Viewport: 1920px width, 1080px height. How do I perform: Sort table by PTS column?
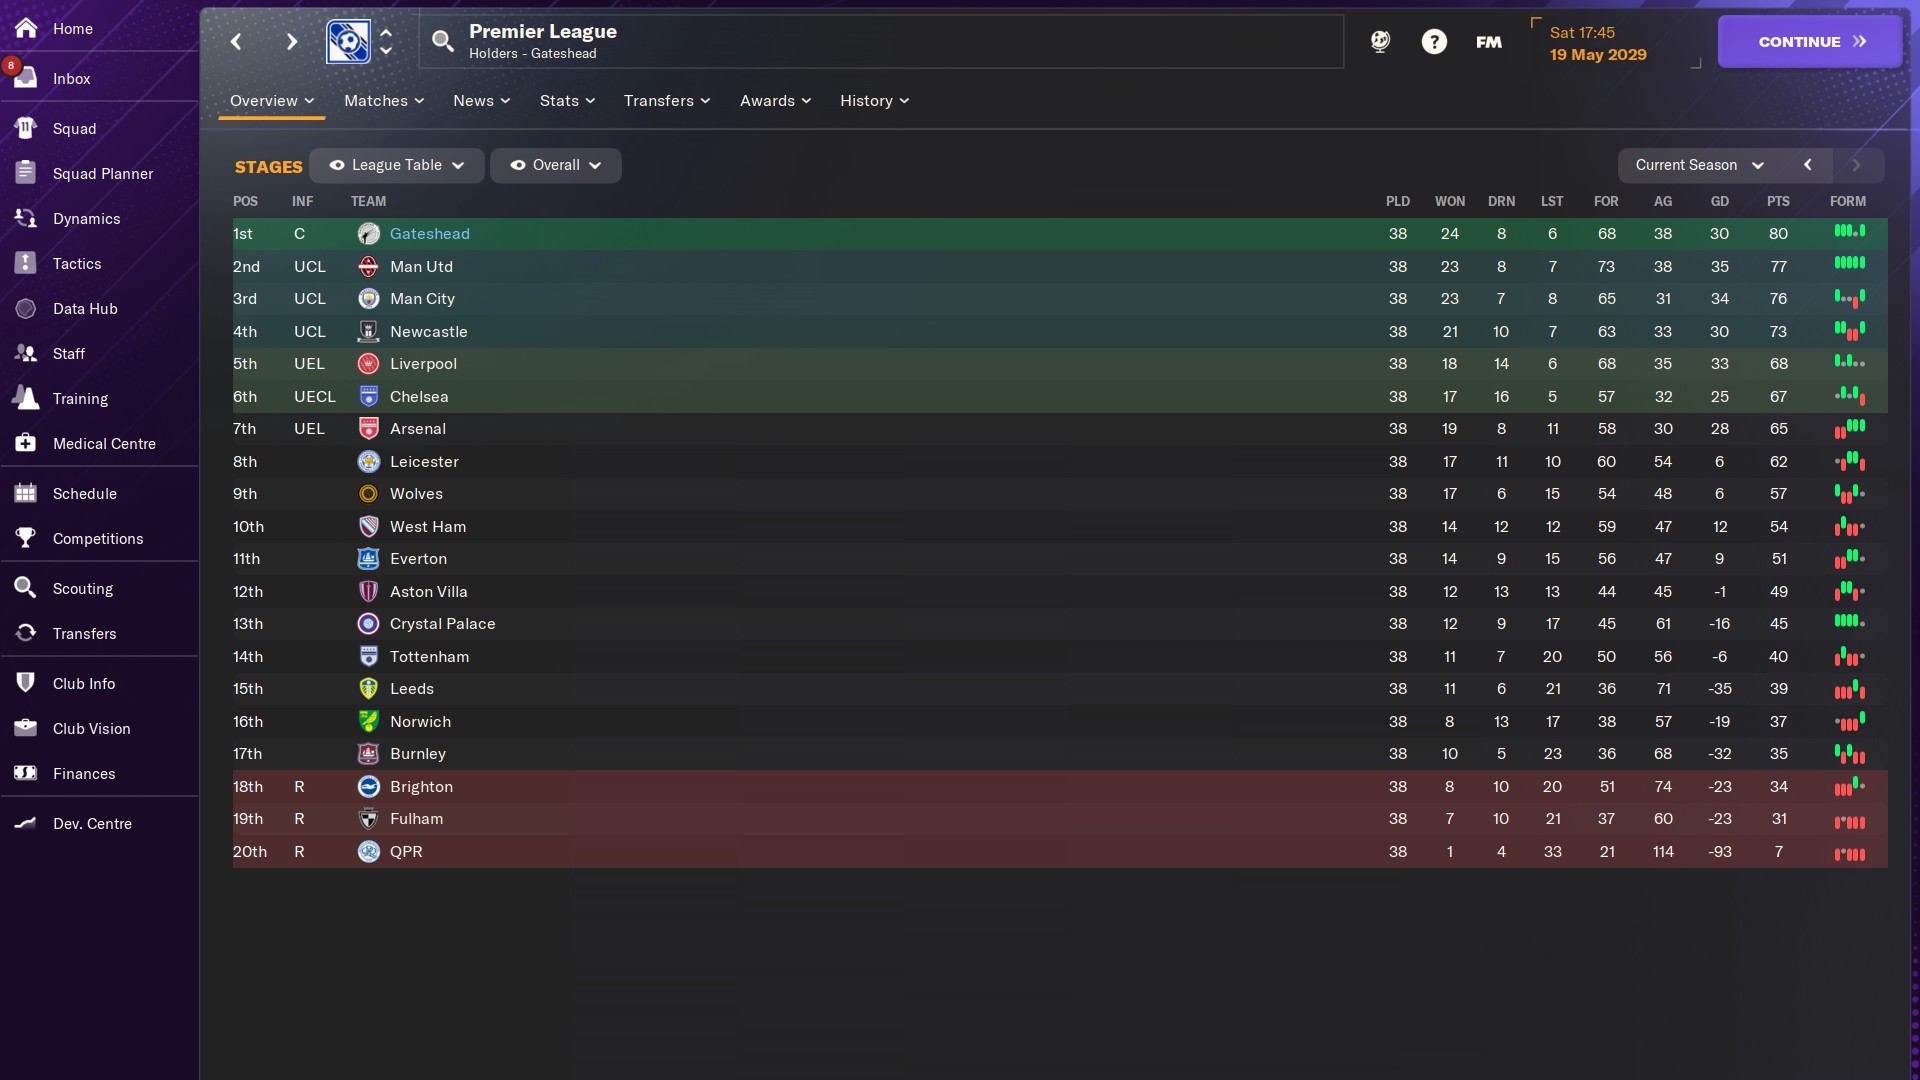coord(1778,201)
